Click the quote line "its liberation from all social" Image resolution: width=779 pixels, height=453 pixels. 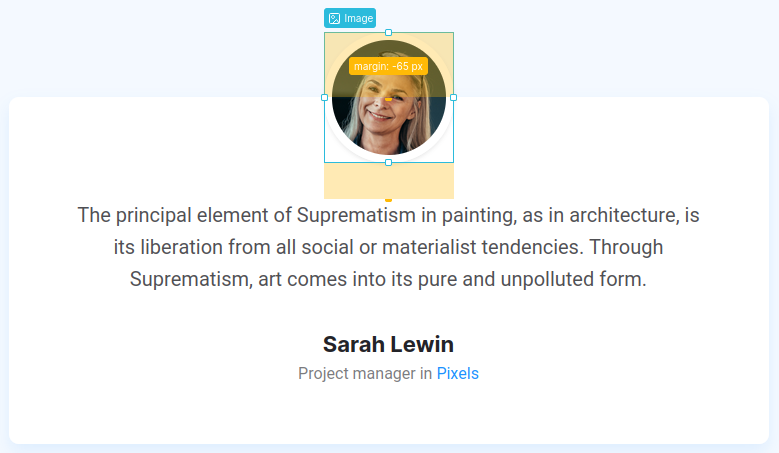tap(389, 247)
